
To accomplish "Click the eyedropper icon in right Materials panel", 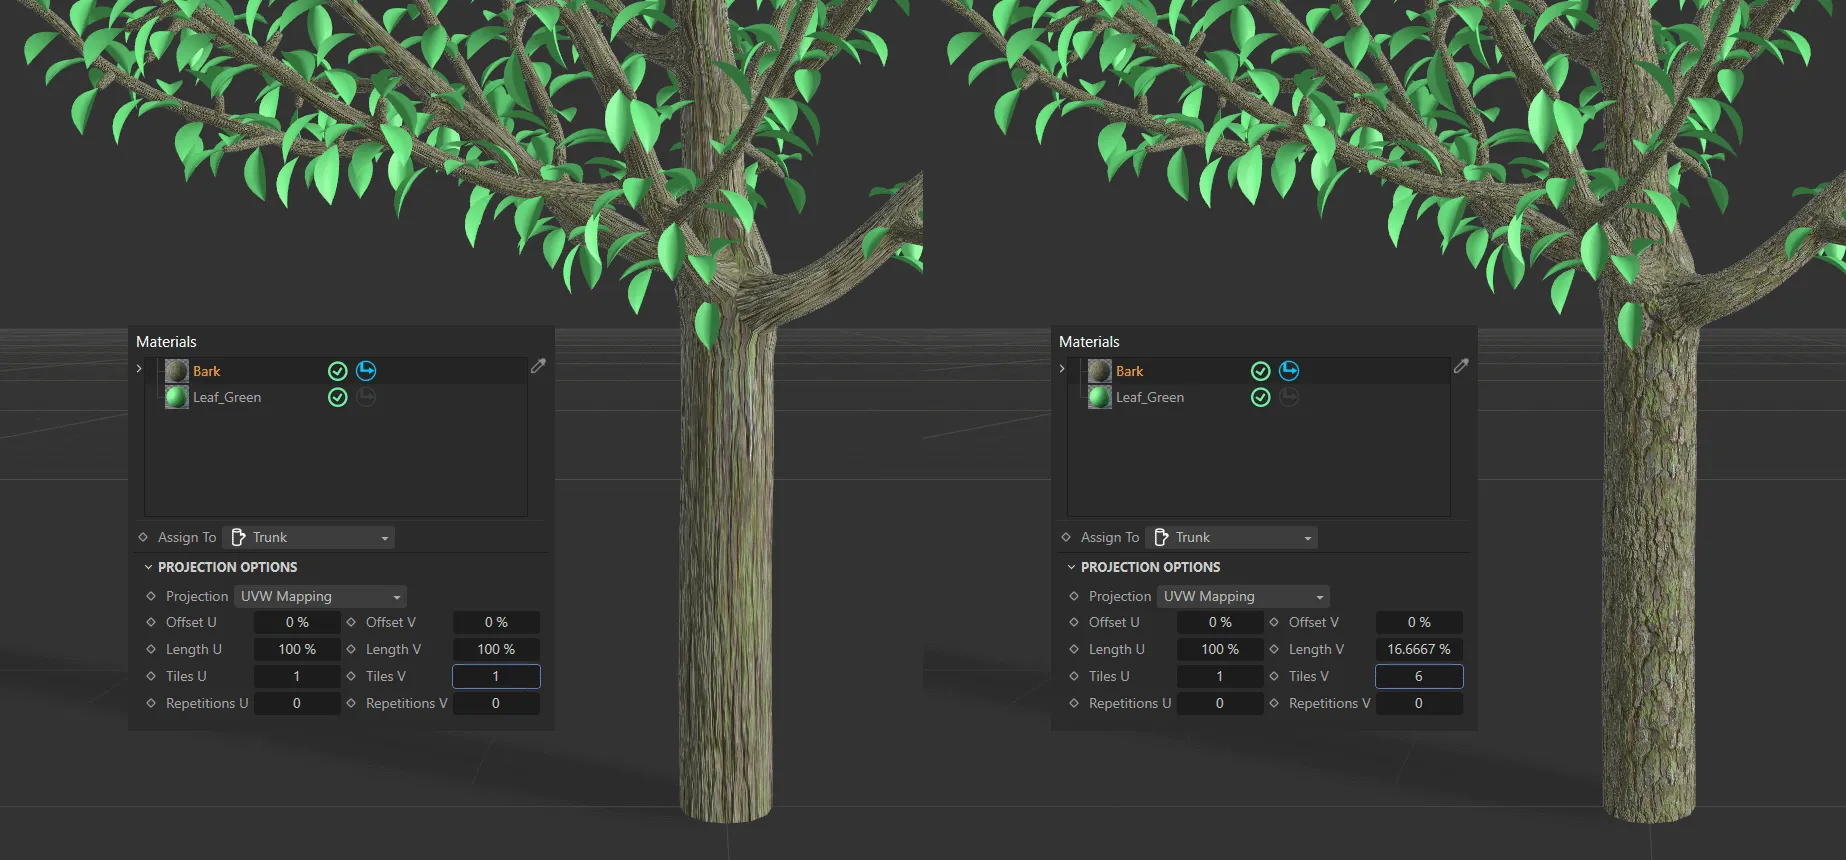I will 1461,366.
